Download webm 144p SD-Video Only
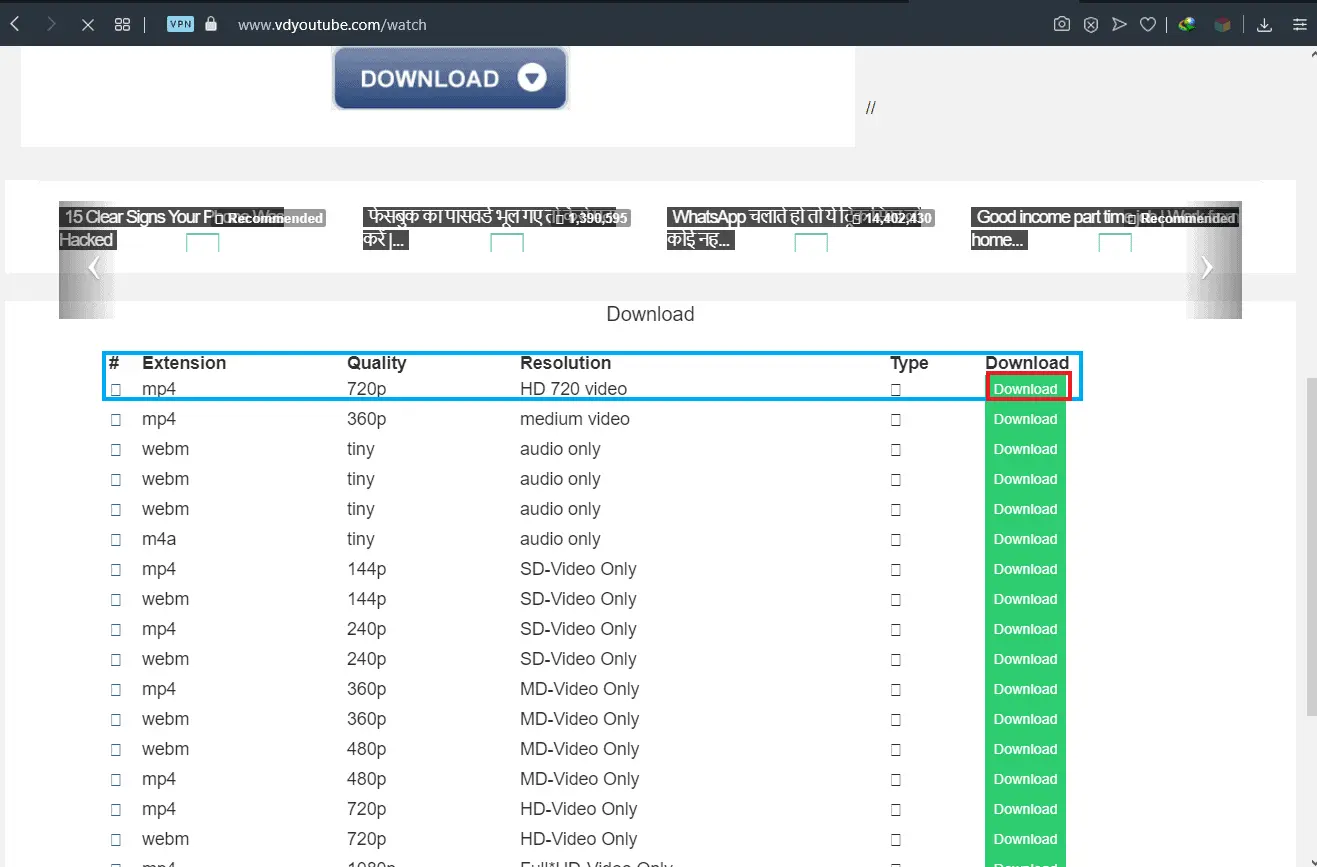The image size is (1317, 867). click(x=1026, y=599)
